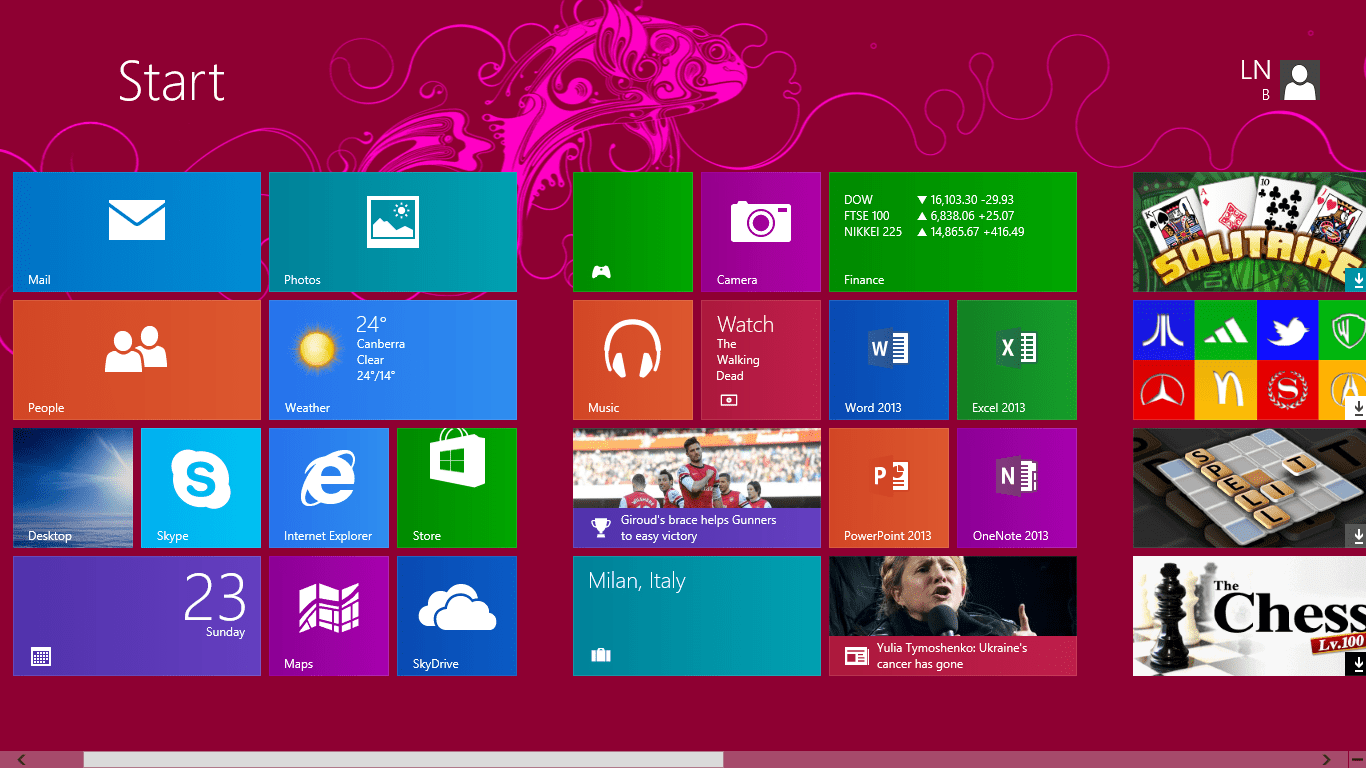This screenshot has width=1366, height=768.
Task: Launch Word 2013
Action: click(x=889, y=360)
